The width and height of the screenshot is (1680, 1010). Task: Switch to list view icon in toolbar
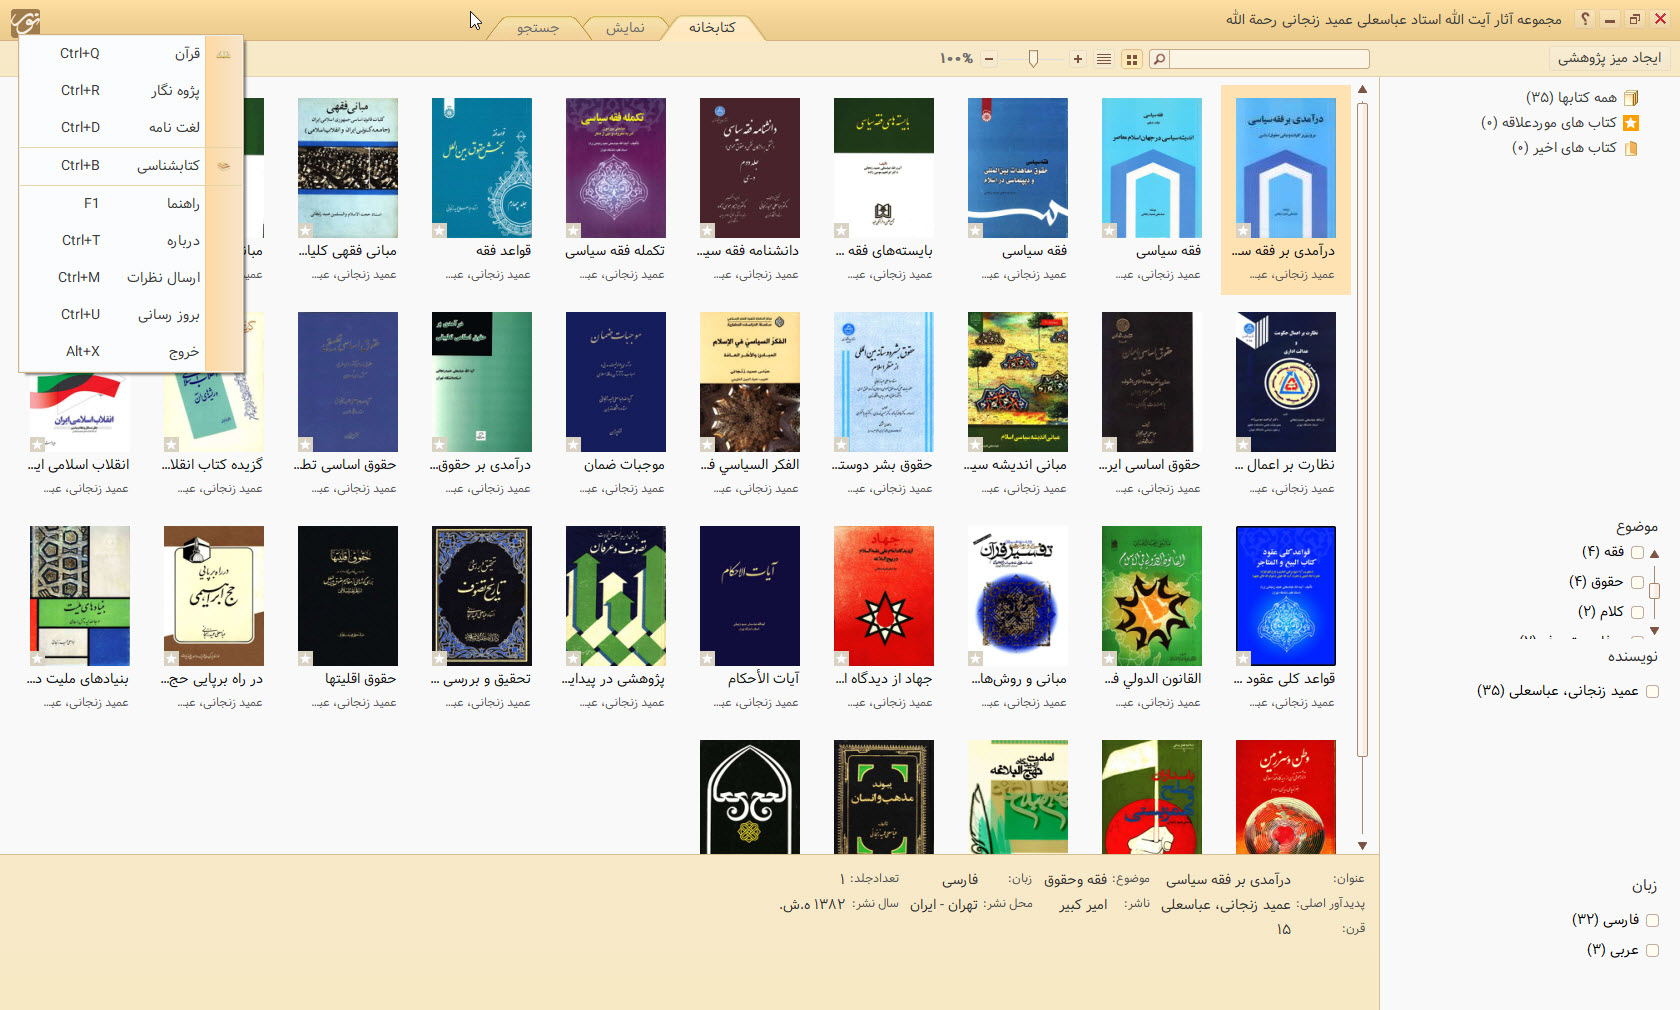pyautogui.click(x=1104, y=59)
